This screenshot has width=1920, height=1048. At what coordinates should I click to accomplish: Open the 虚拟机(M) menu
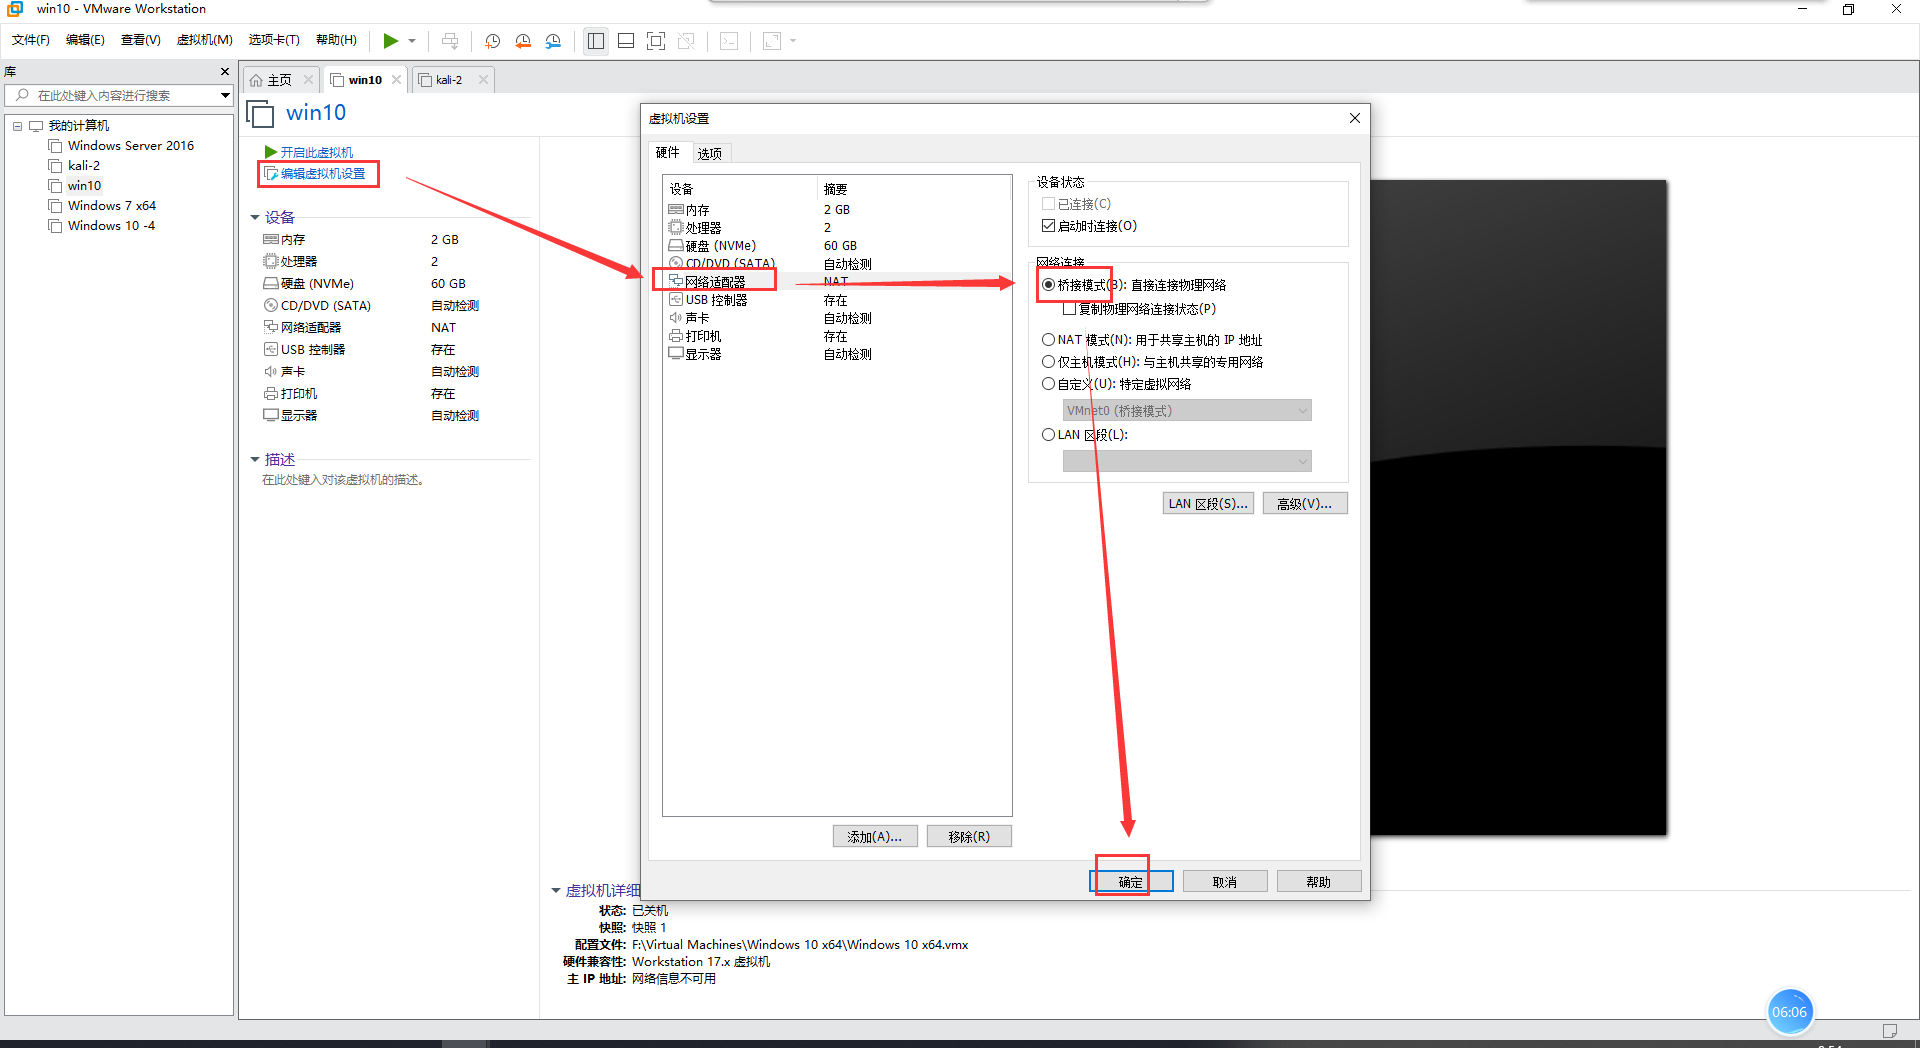coord(205,40)
